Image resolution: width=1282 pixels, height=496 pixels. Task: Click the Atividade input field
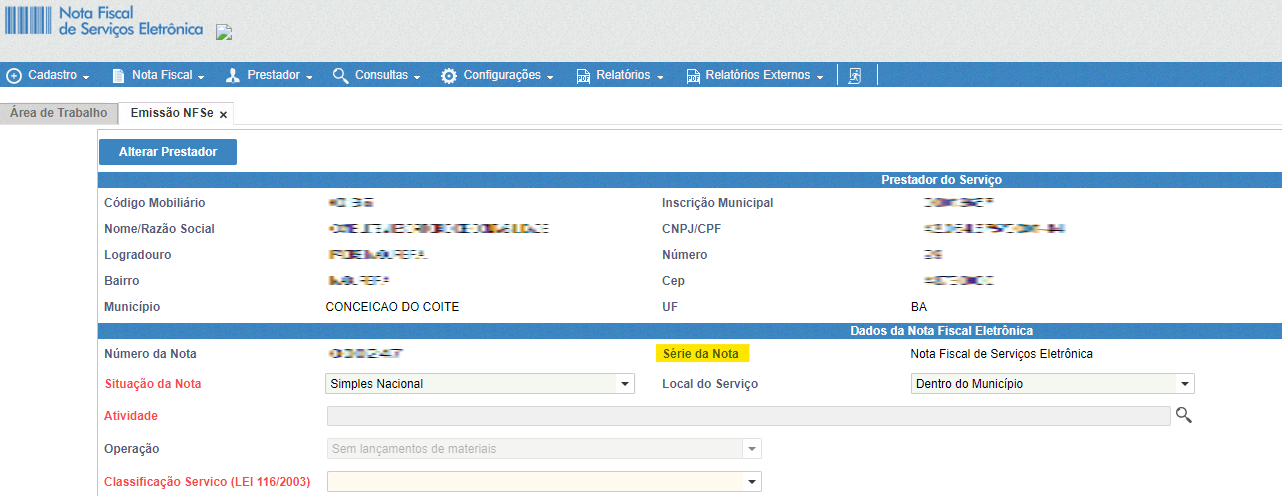(748, 416)
